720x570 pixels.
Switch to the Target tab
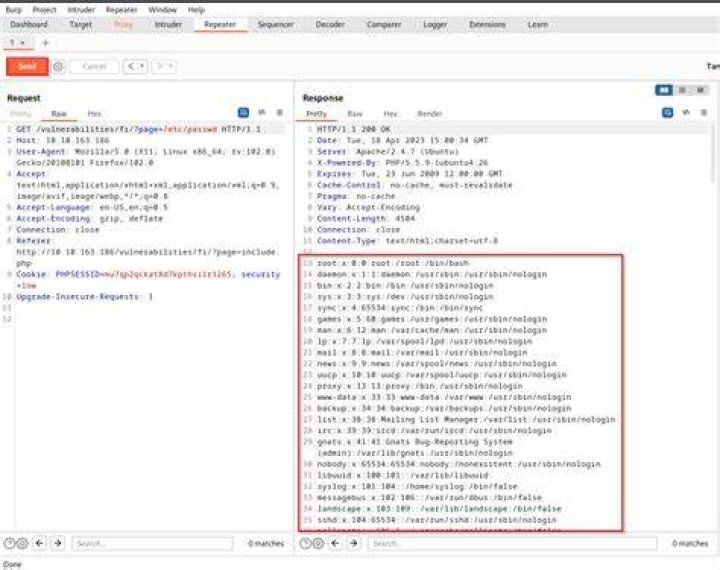[x=80, y=24]
